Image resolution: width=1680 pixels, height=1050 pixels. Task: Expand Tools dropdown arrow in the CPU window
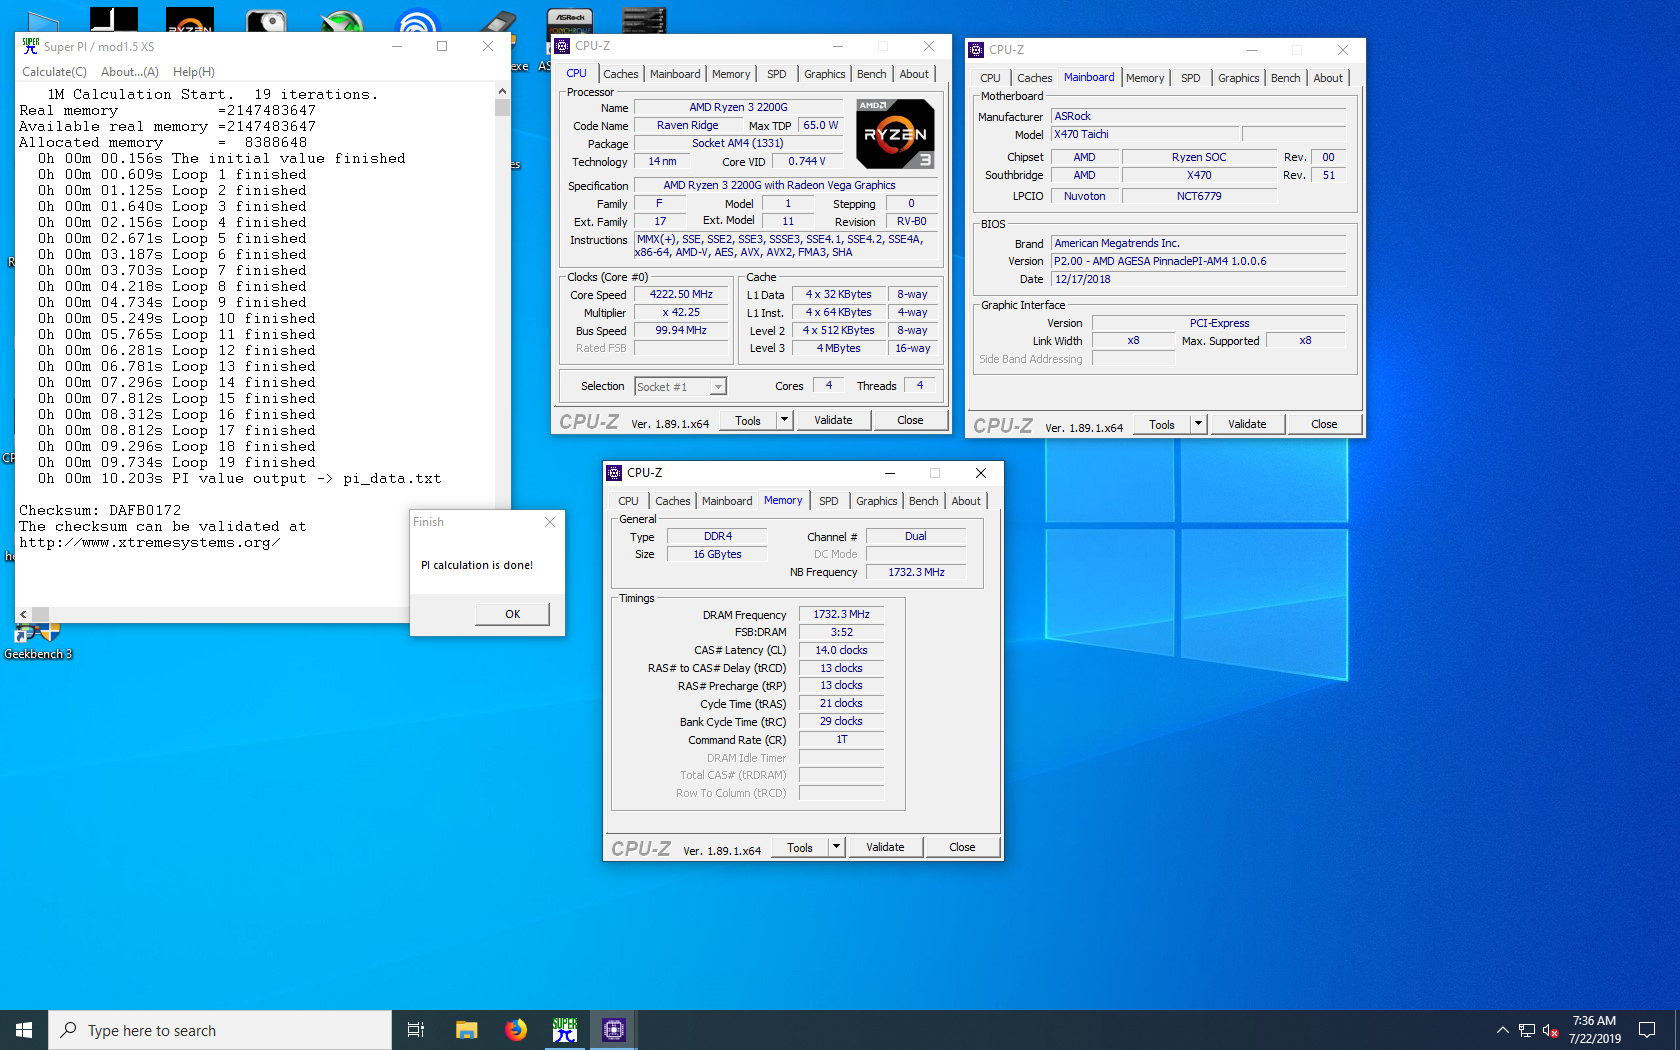pyautogui.click(x=785, y=421)
